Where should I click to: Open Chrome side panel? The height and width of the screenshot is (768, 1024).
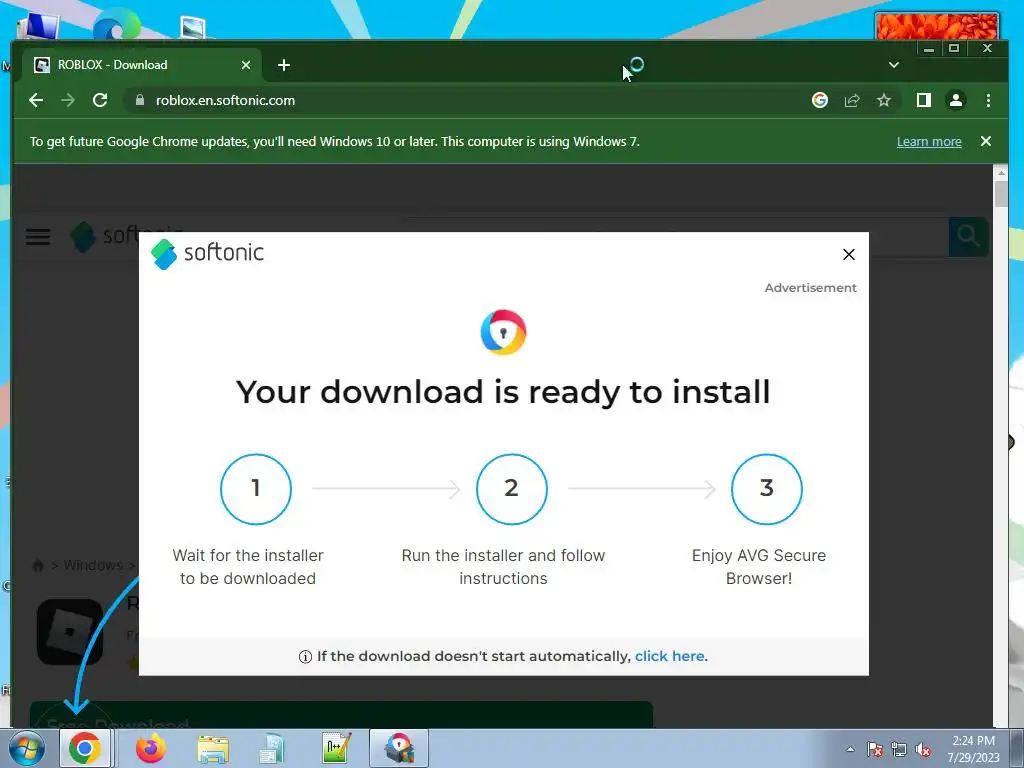[923, 100]
